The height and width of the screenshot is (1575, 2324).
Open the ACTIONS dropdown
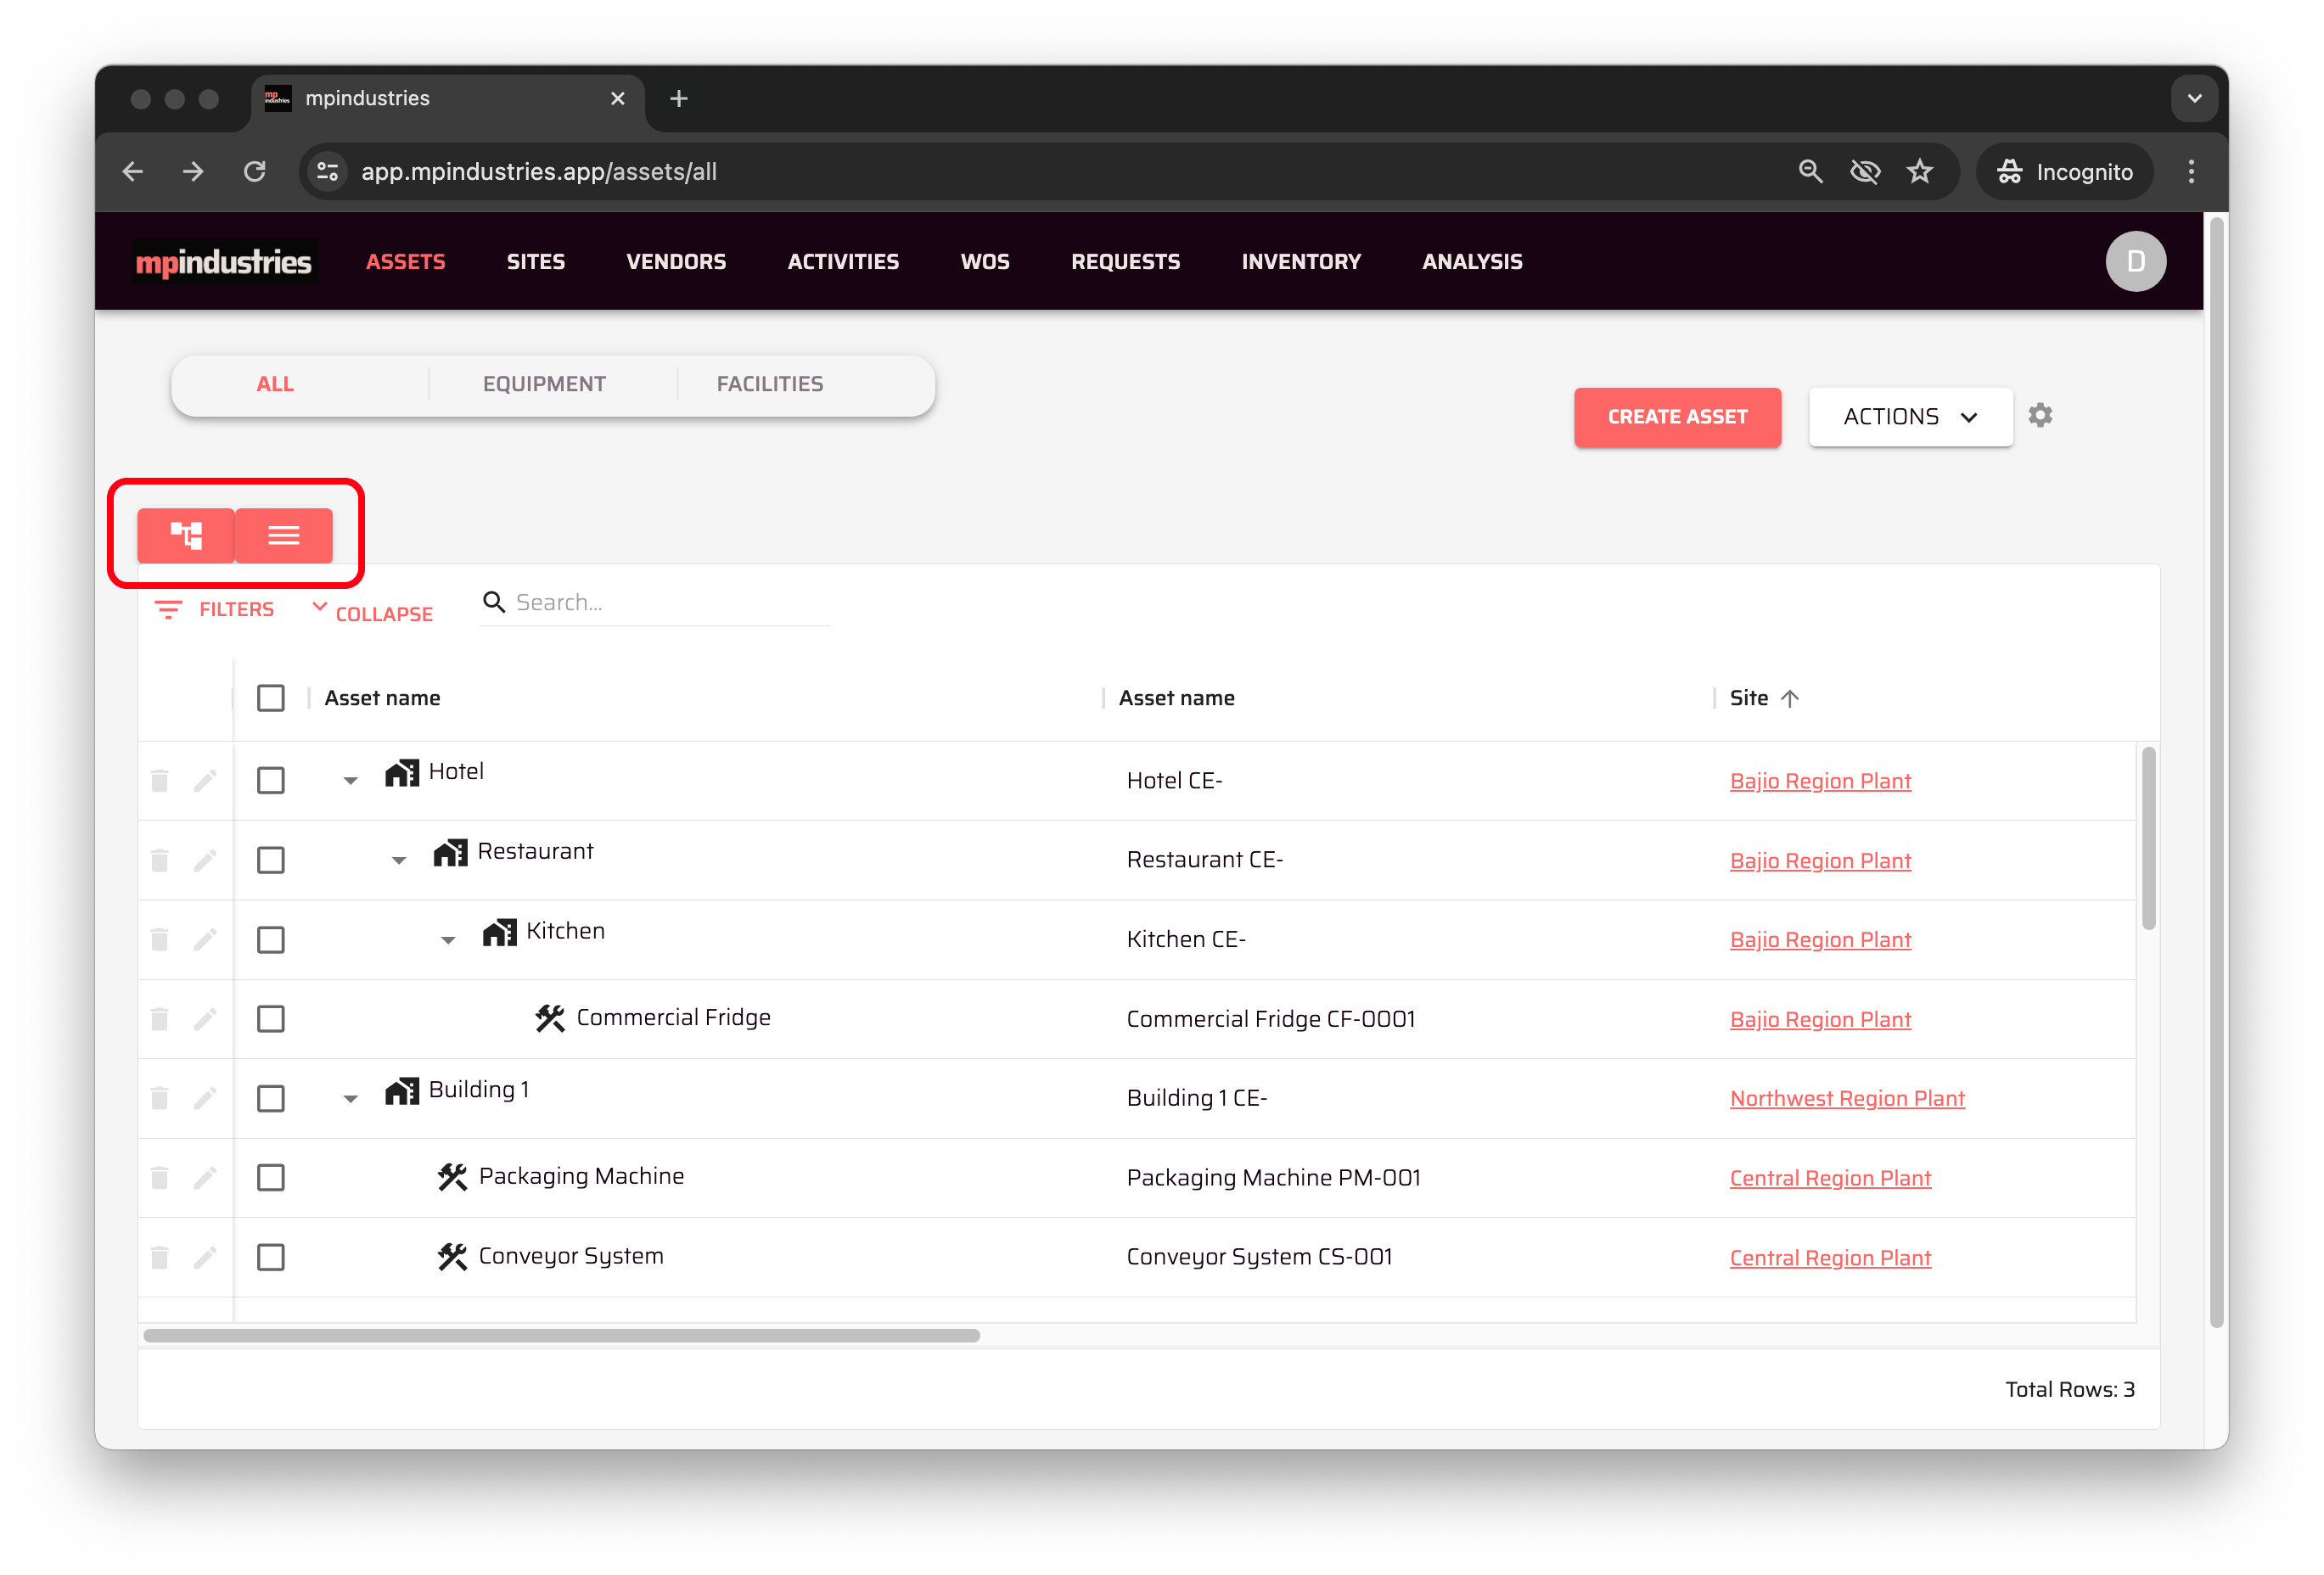[x=1909, y=417]
